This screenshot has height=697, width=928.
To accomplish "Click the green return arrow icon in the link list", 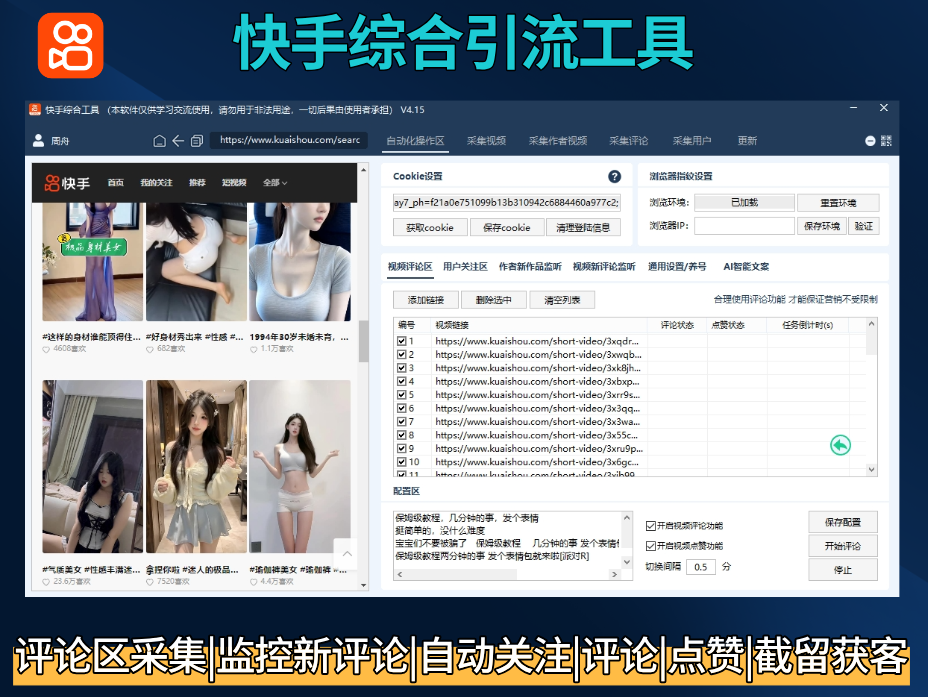I will pyautogui.click(x=840, y=444).
